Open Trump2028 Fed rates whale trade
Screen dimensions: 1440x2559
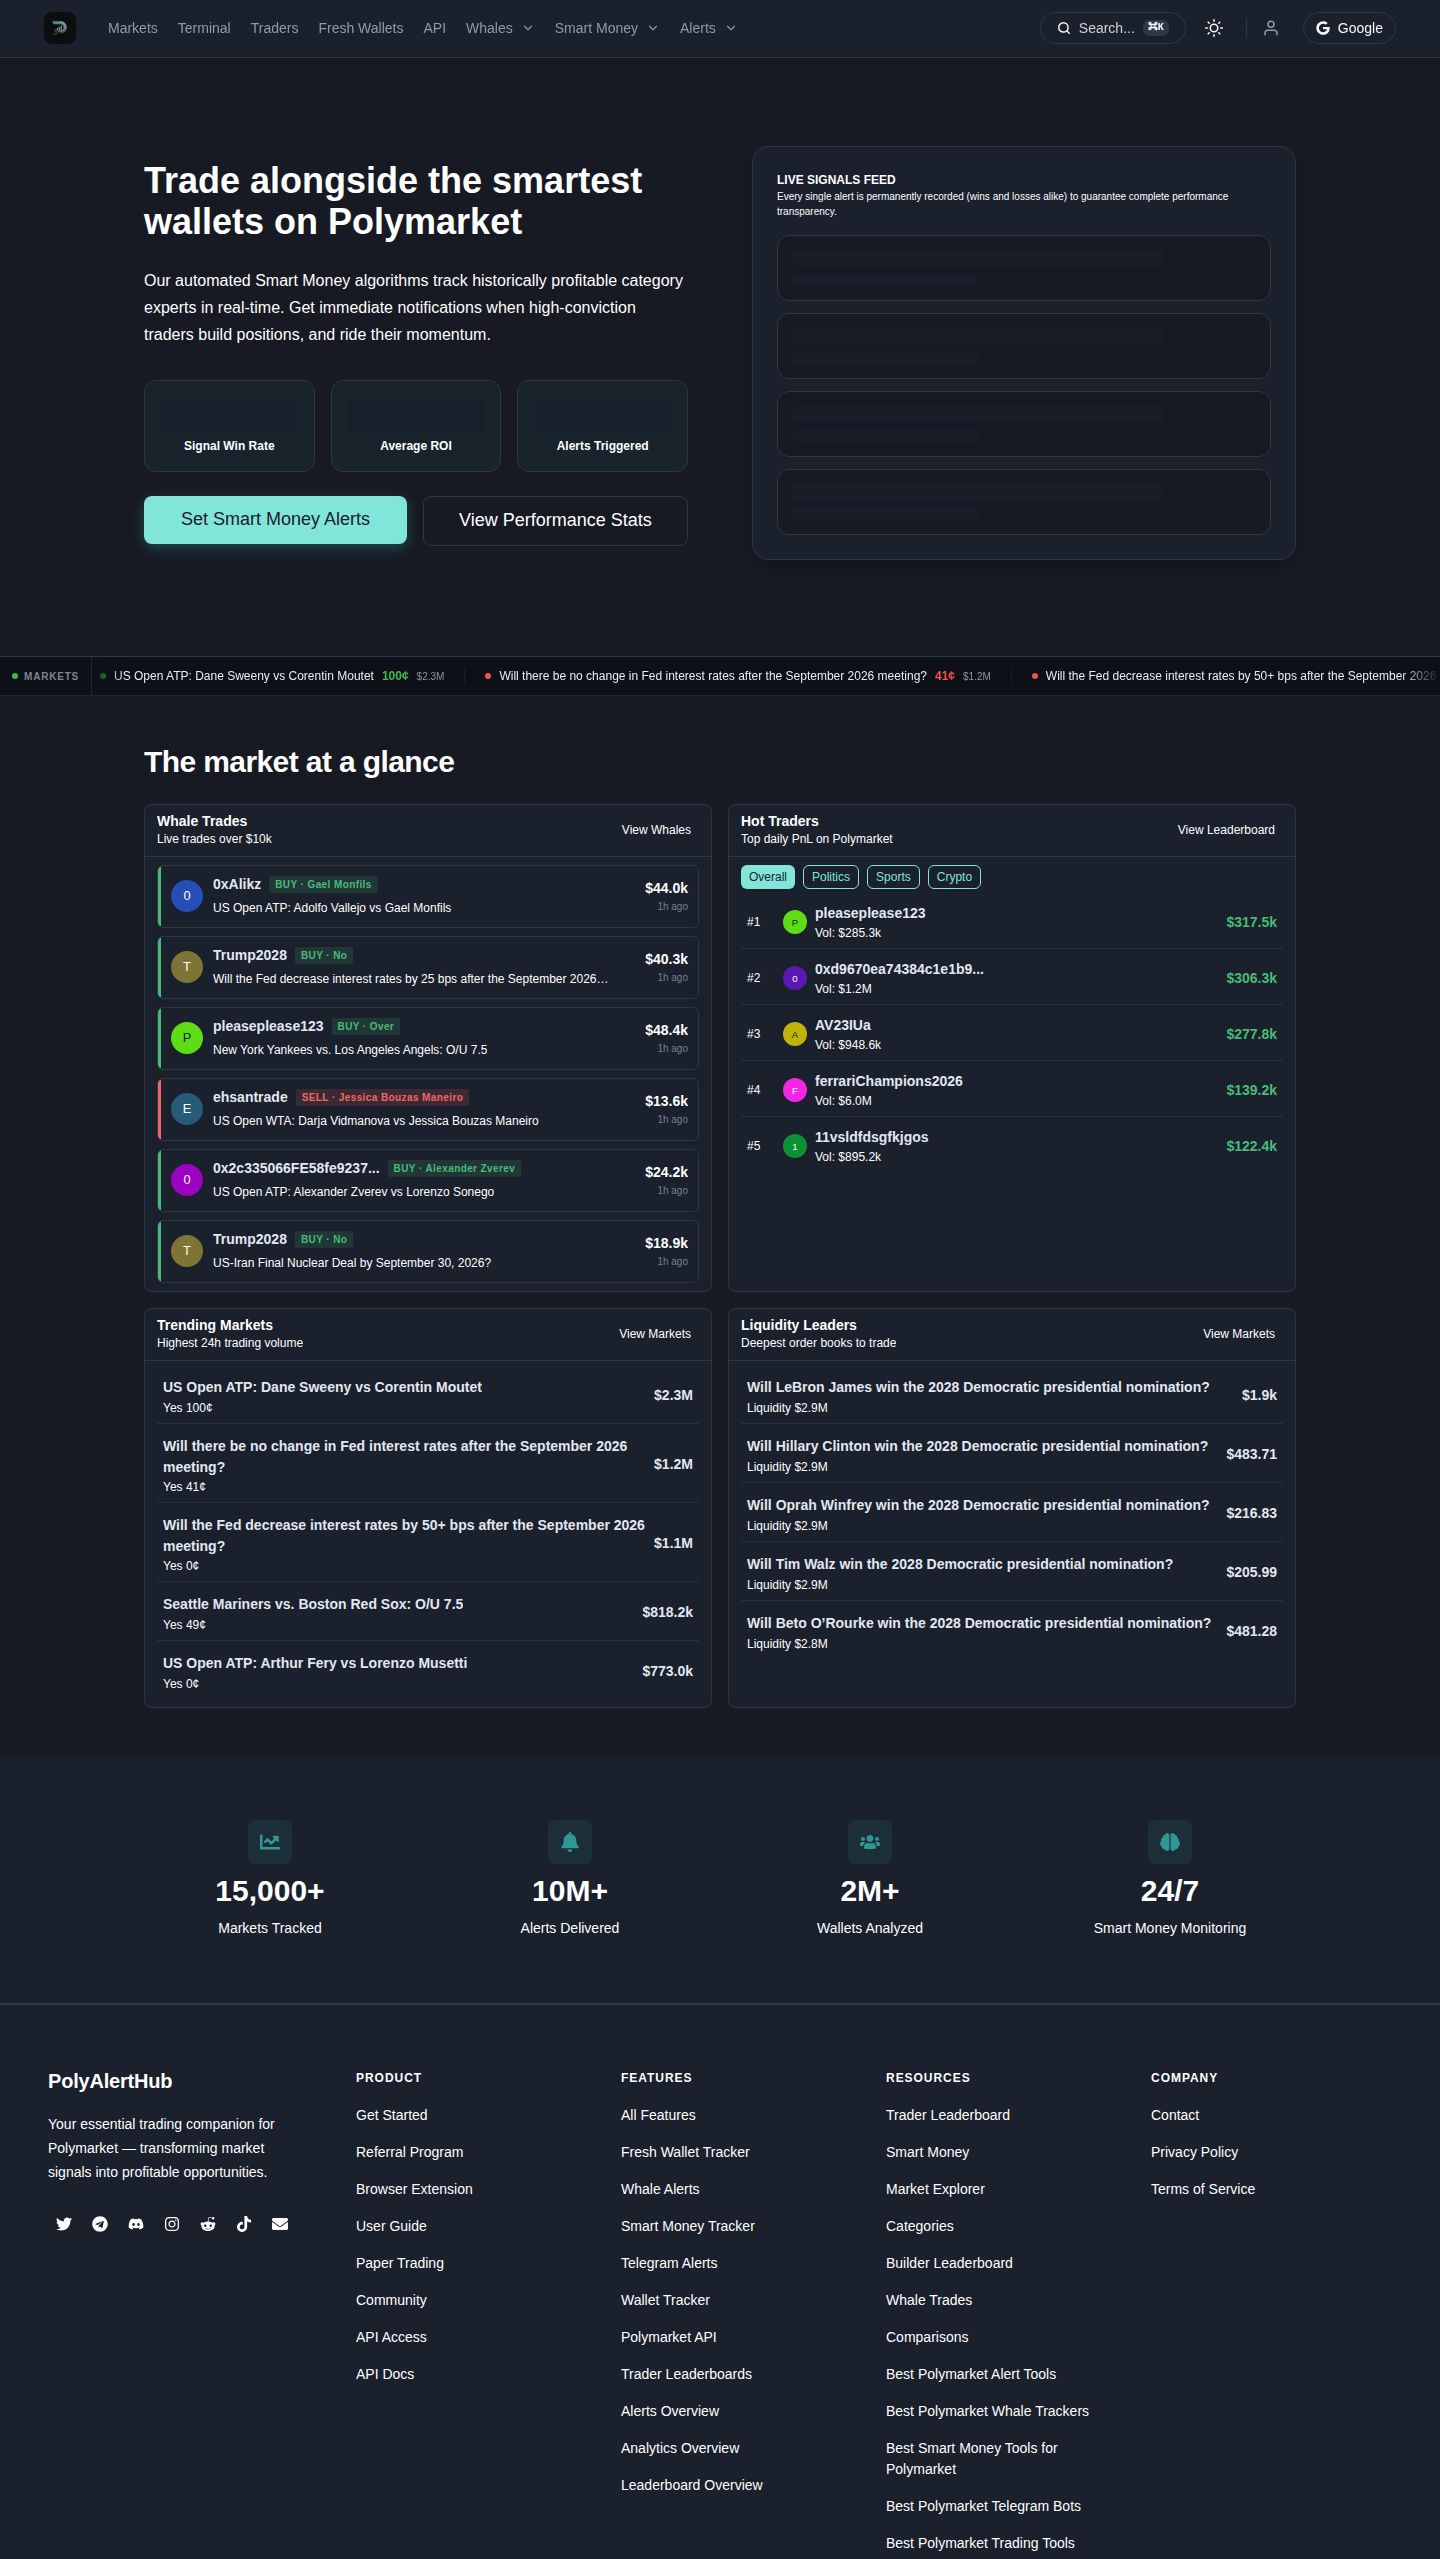tap(428, 967)
